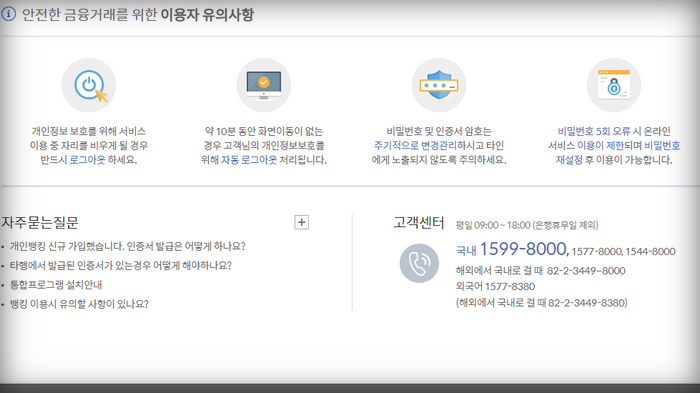
Task: Click the blue '자동 로그아웃' highlighted text
Action: click(x=249, y=160)
